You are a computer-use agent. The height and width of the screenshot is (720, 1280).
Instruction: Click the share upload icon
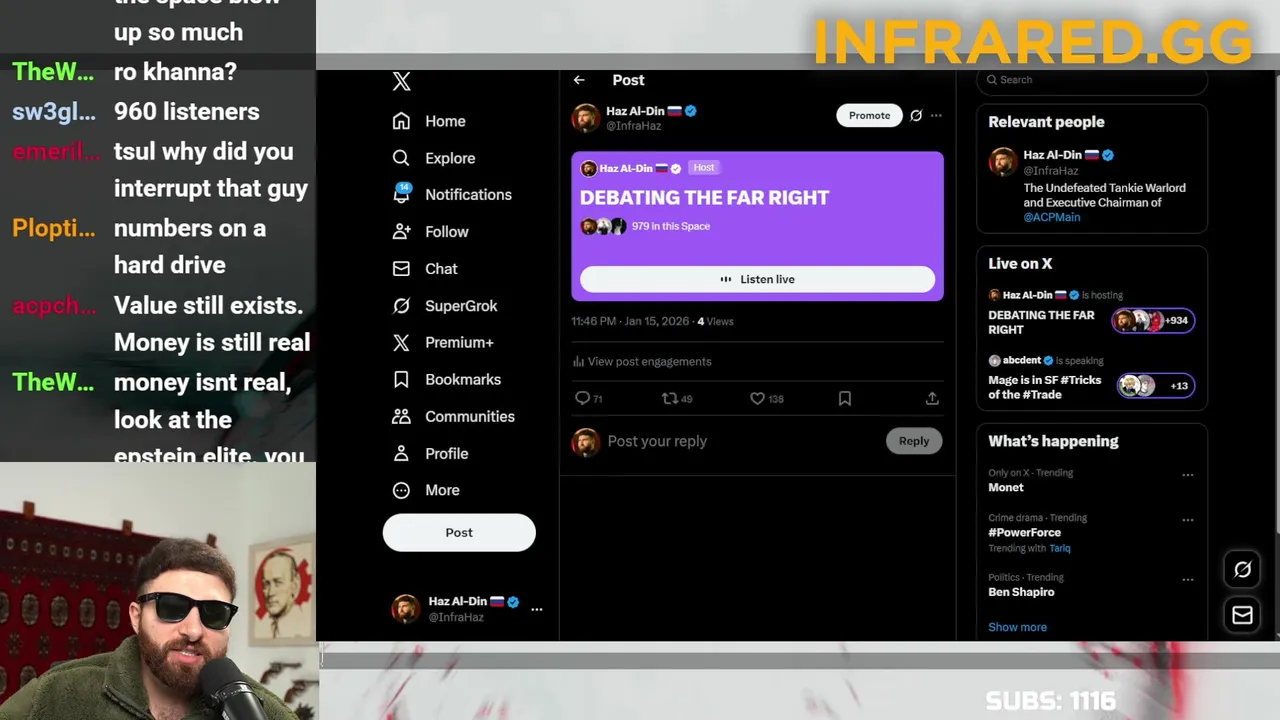[x=932, y=399]
